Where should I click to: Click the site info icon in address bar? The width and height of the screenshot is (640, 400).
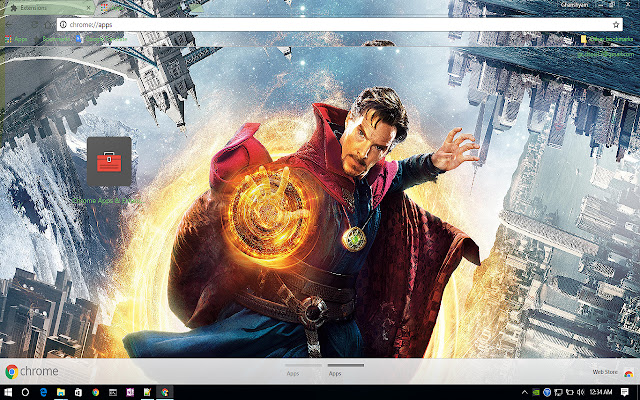coord(63,24)
